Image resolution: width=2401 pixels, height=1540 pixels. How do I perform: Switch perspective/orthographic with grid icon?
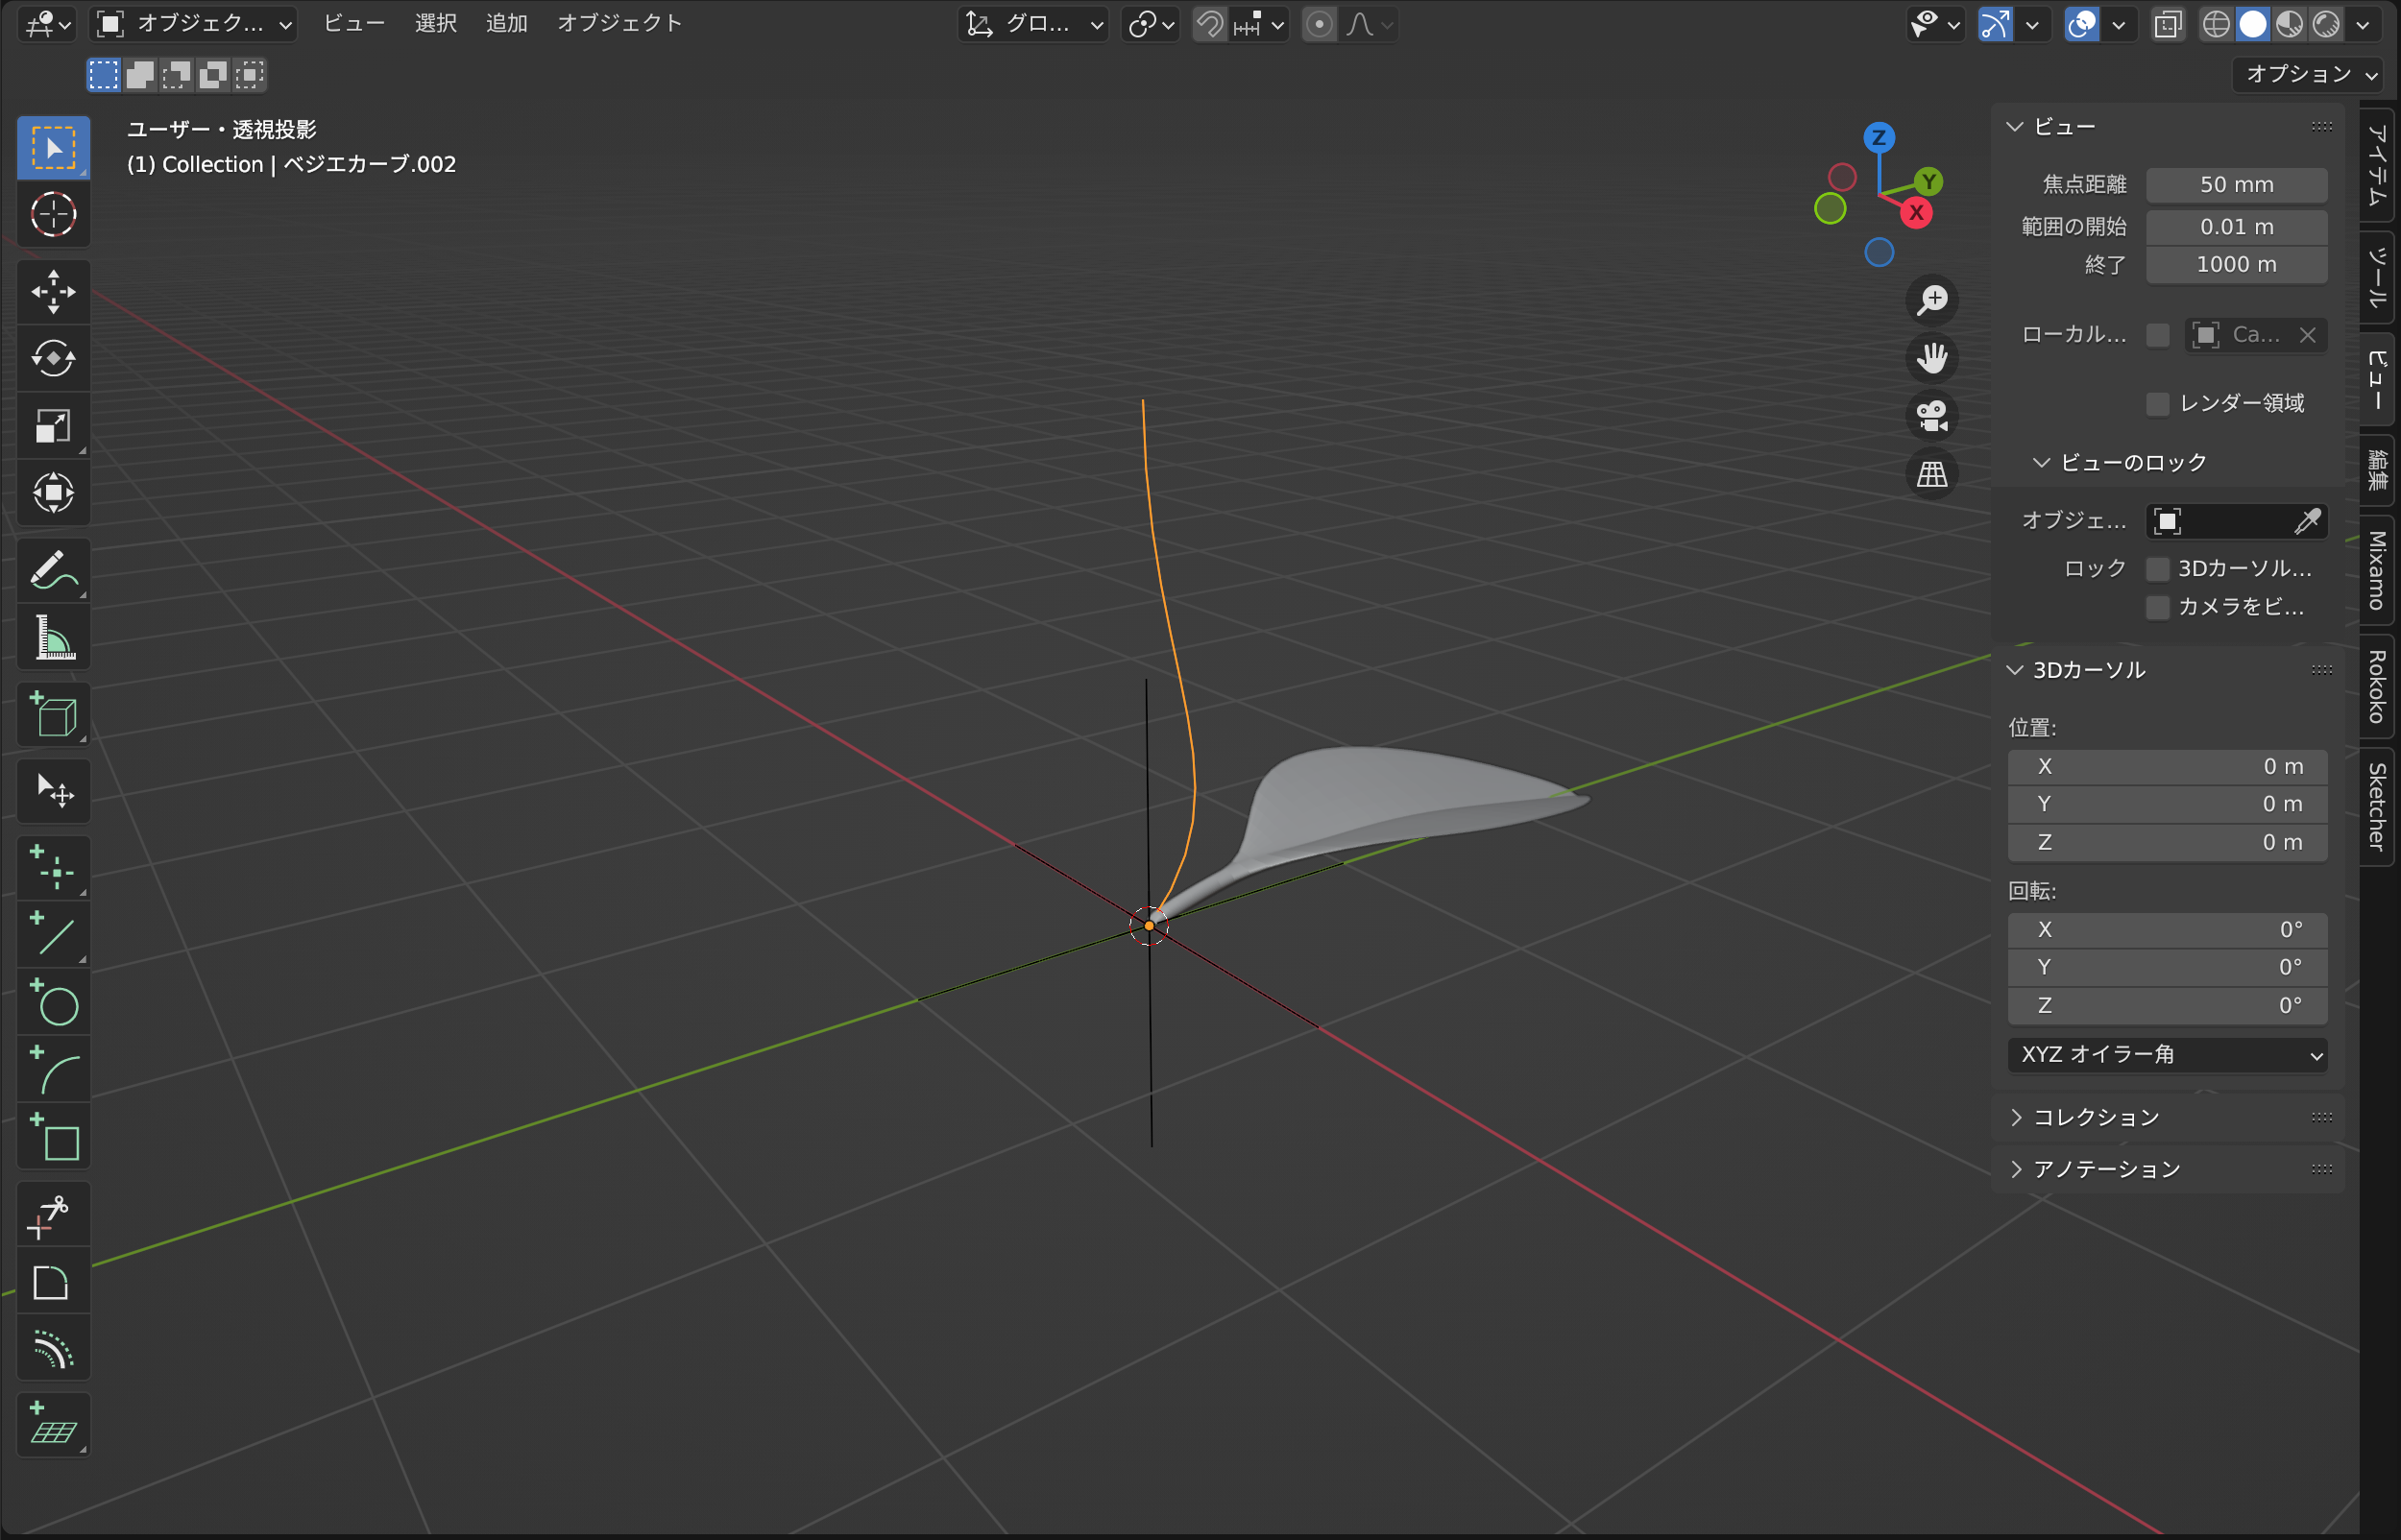(1932, 474)
